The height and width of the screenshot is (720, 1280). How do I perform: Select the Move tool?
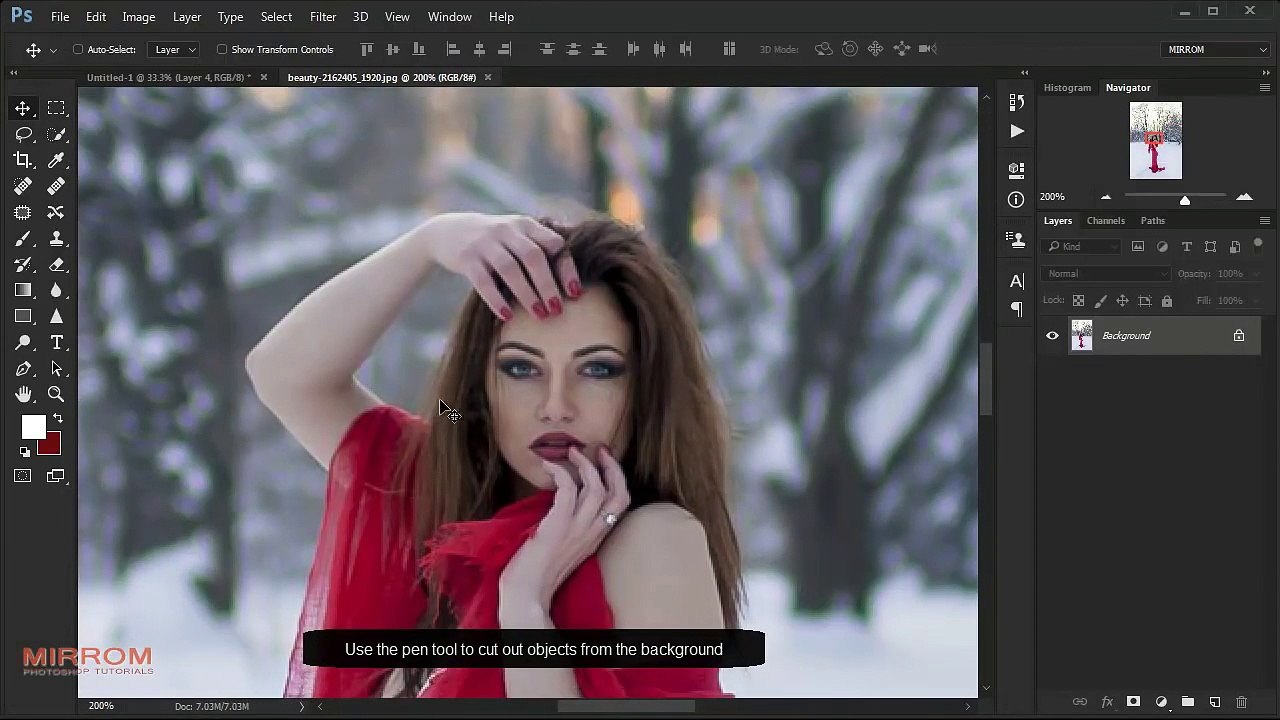point(23,108)
